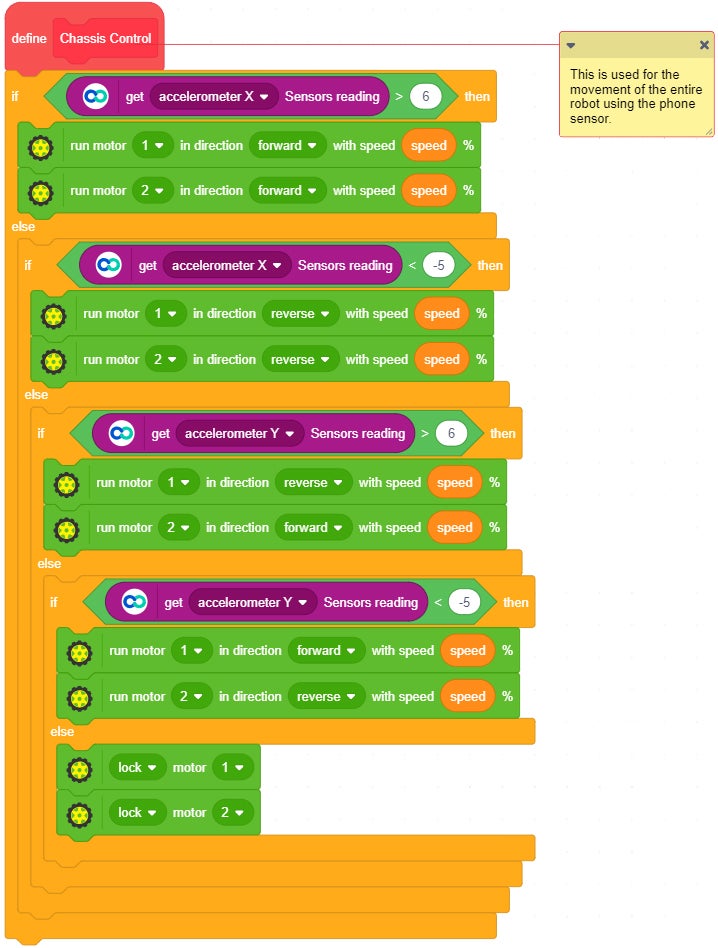718x948 pixels.
Task: Click the gear icon on the lock motor 2 block
Action: pos(80,813)
